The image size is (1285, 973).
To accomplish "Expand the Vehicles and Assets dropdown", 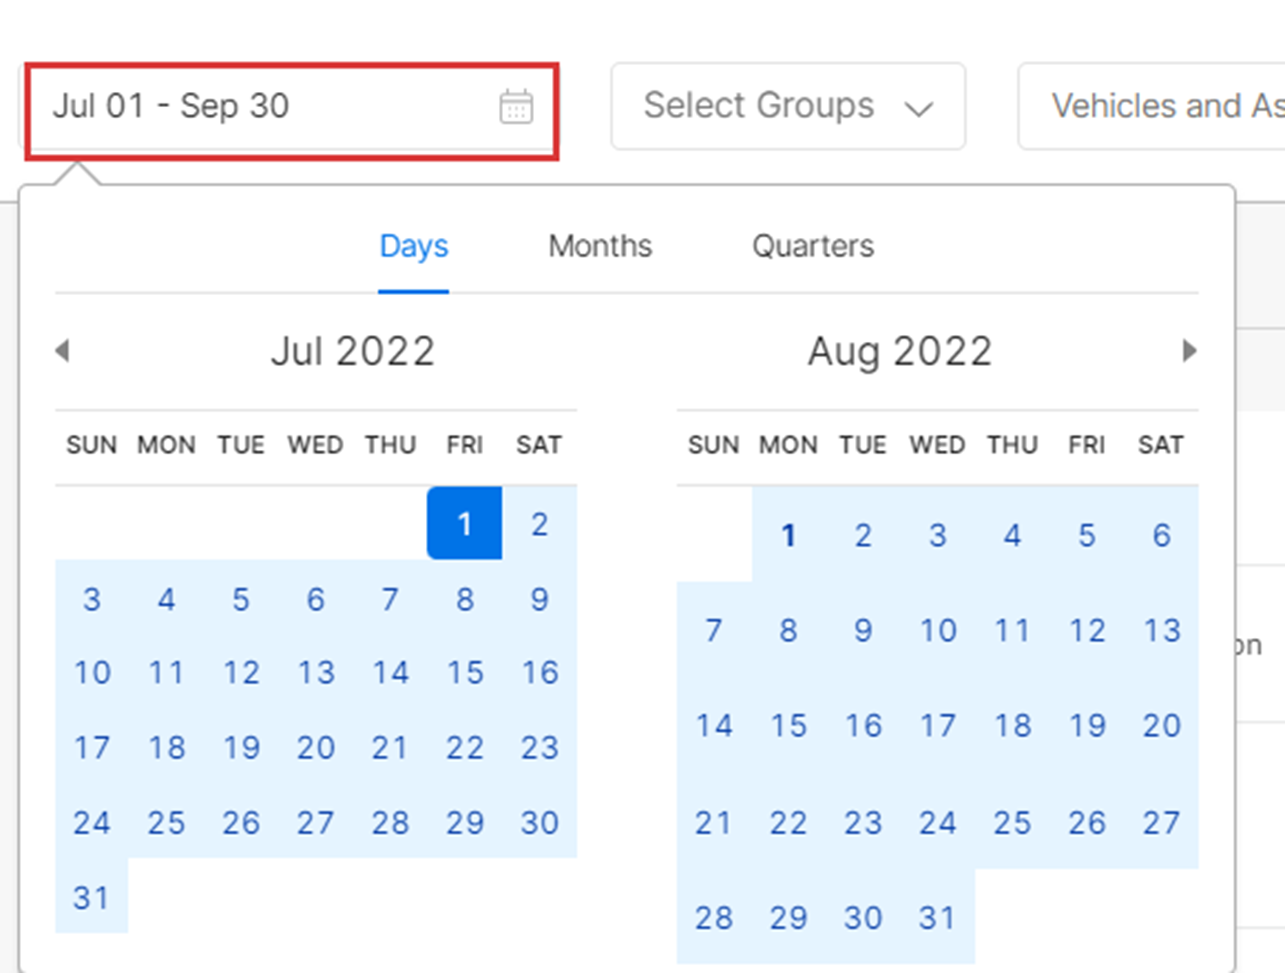I will tap(1151, 106).
